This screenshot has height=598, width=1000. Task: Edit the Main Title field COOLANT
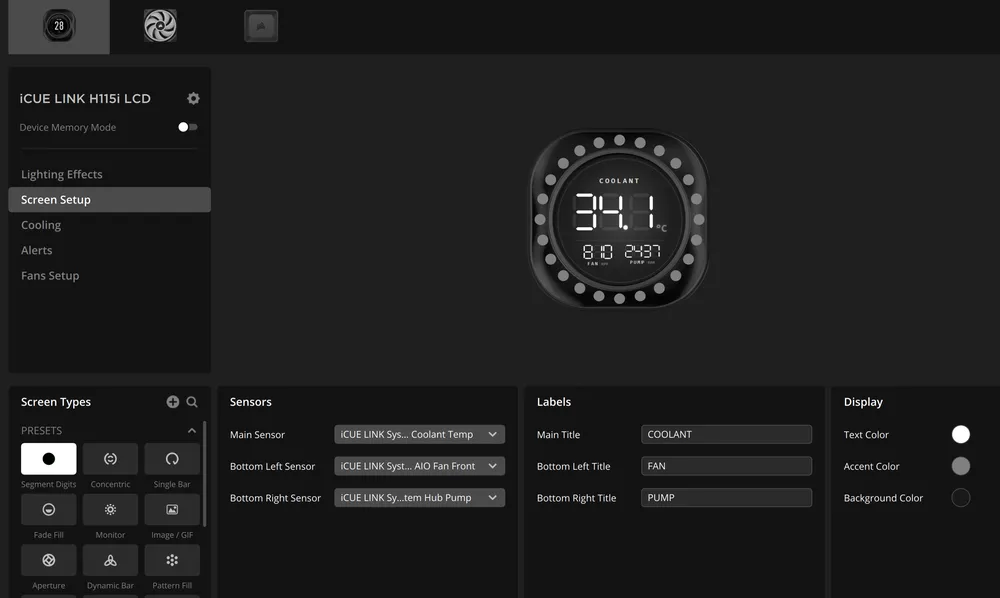[726, 434]
